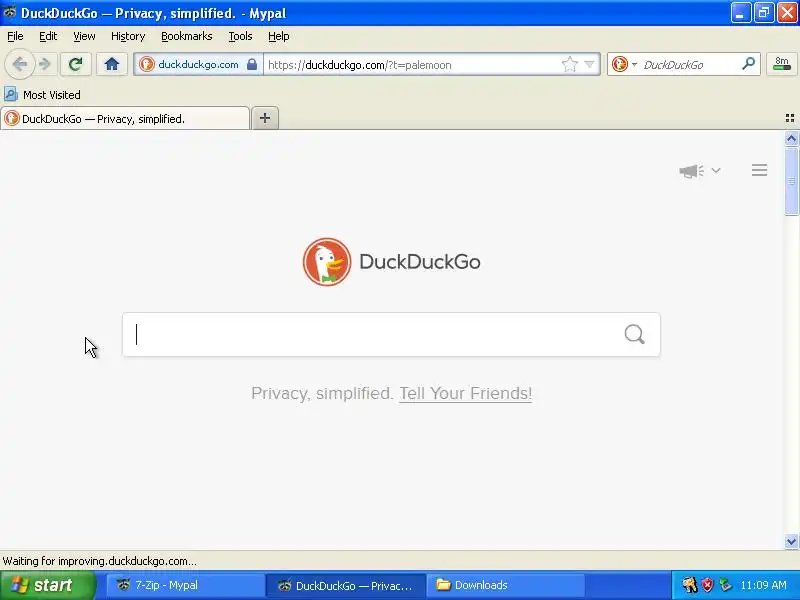Open the Windows start button

47,585
